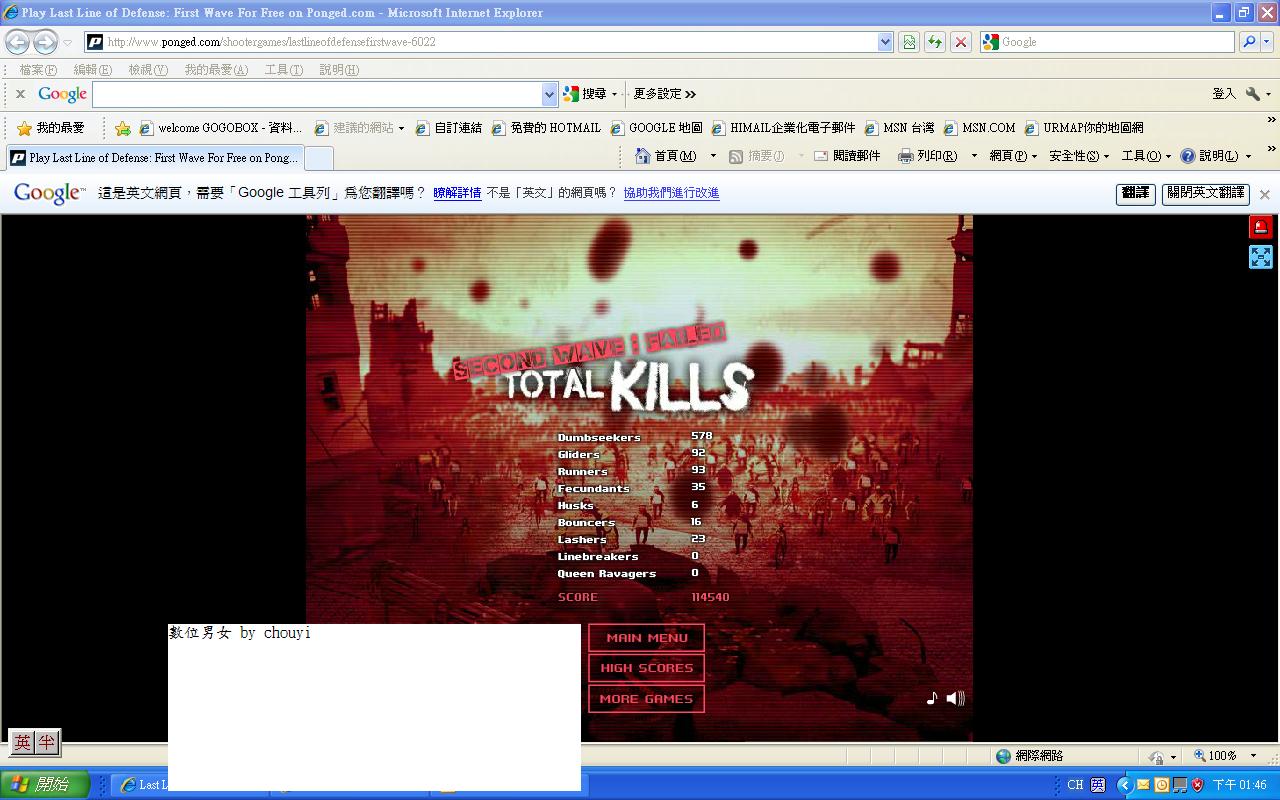
Task: Click the printer 列印 icon
Action: pyautogui.click(x=906, y=156)
